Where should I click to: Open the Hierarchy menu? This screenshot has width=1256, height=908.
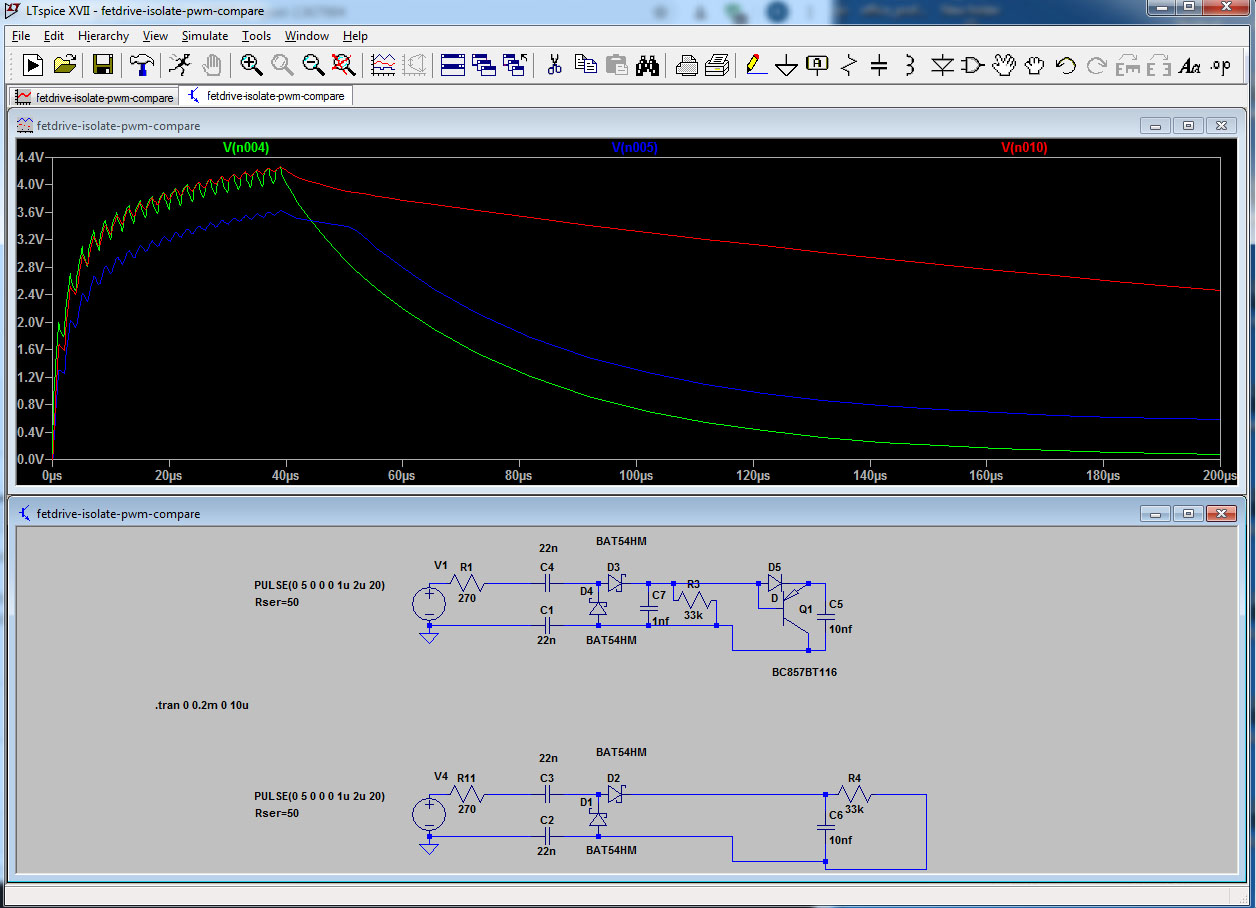(103, 36)
